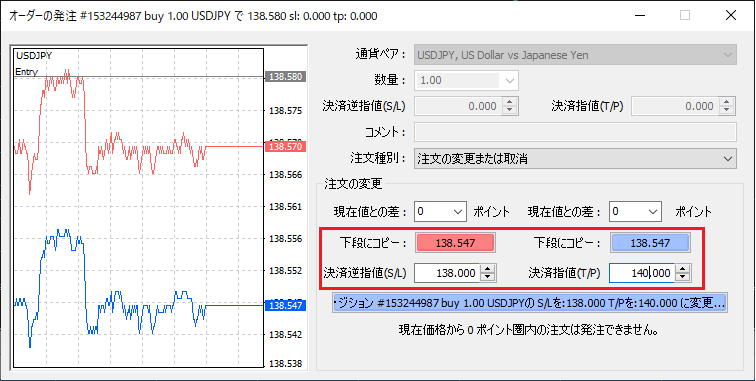Copy red 138.547 price to S/L
Viewport: 756px width, 381px height.
click(455, 243)
